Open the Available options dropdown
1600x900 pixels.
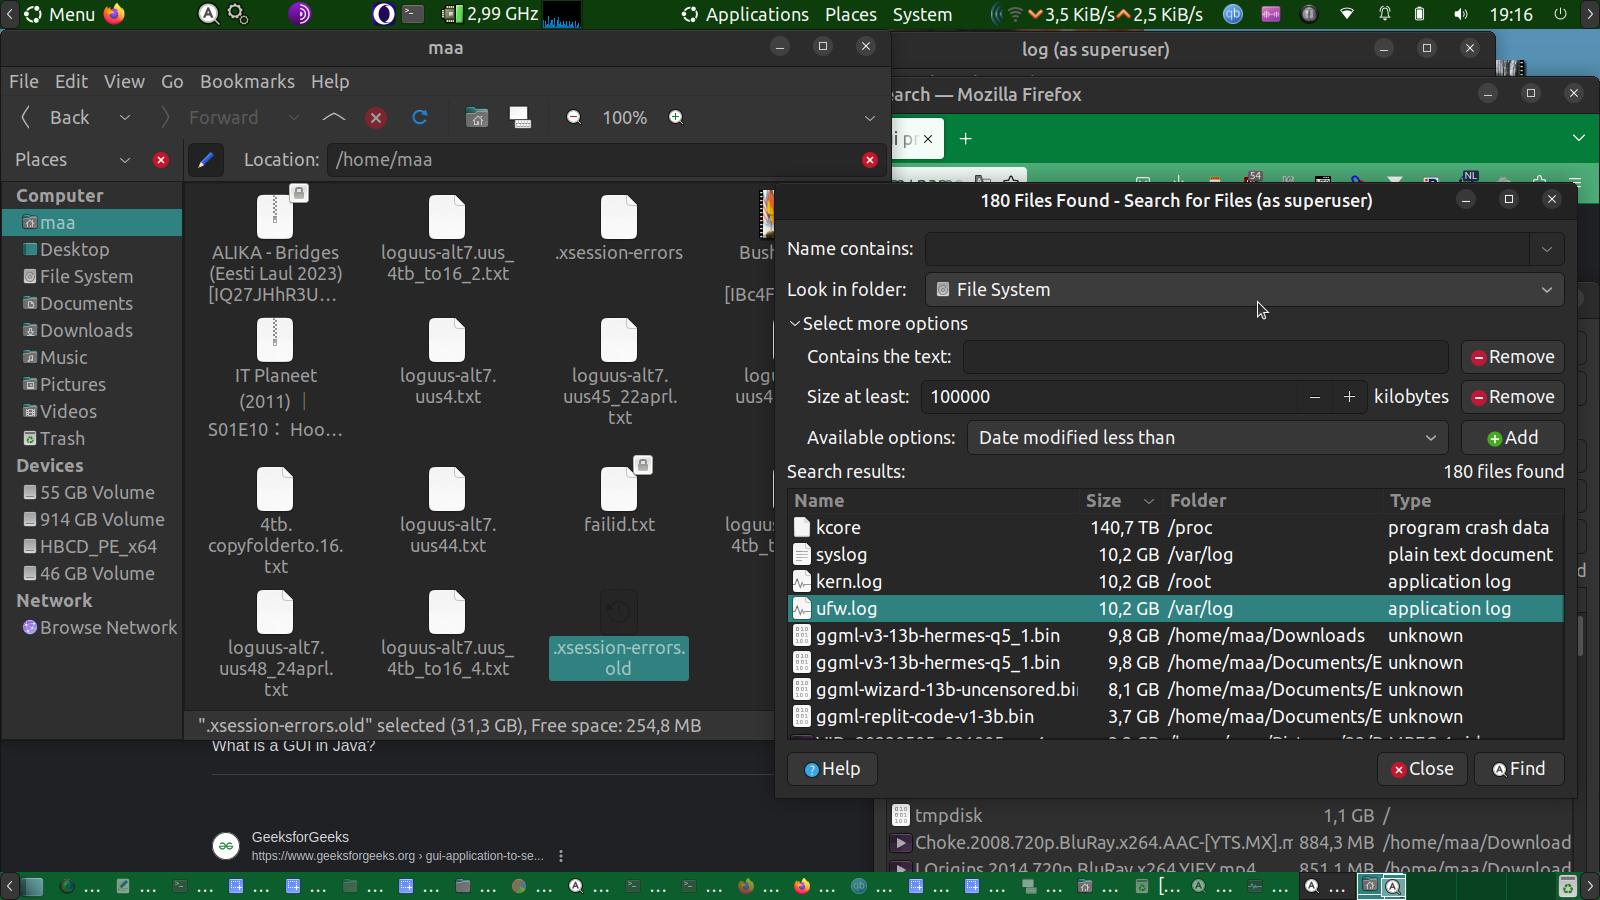[x=1207, y=438]
